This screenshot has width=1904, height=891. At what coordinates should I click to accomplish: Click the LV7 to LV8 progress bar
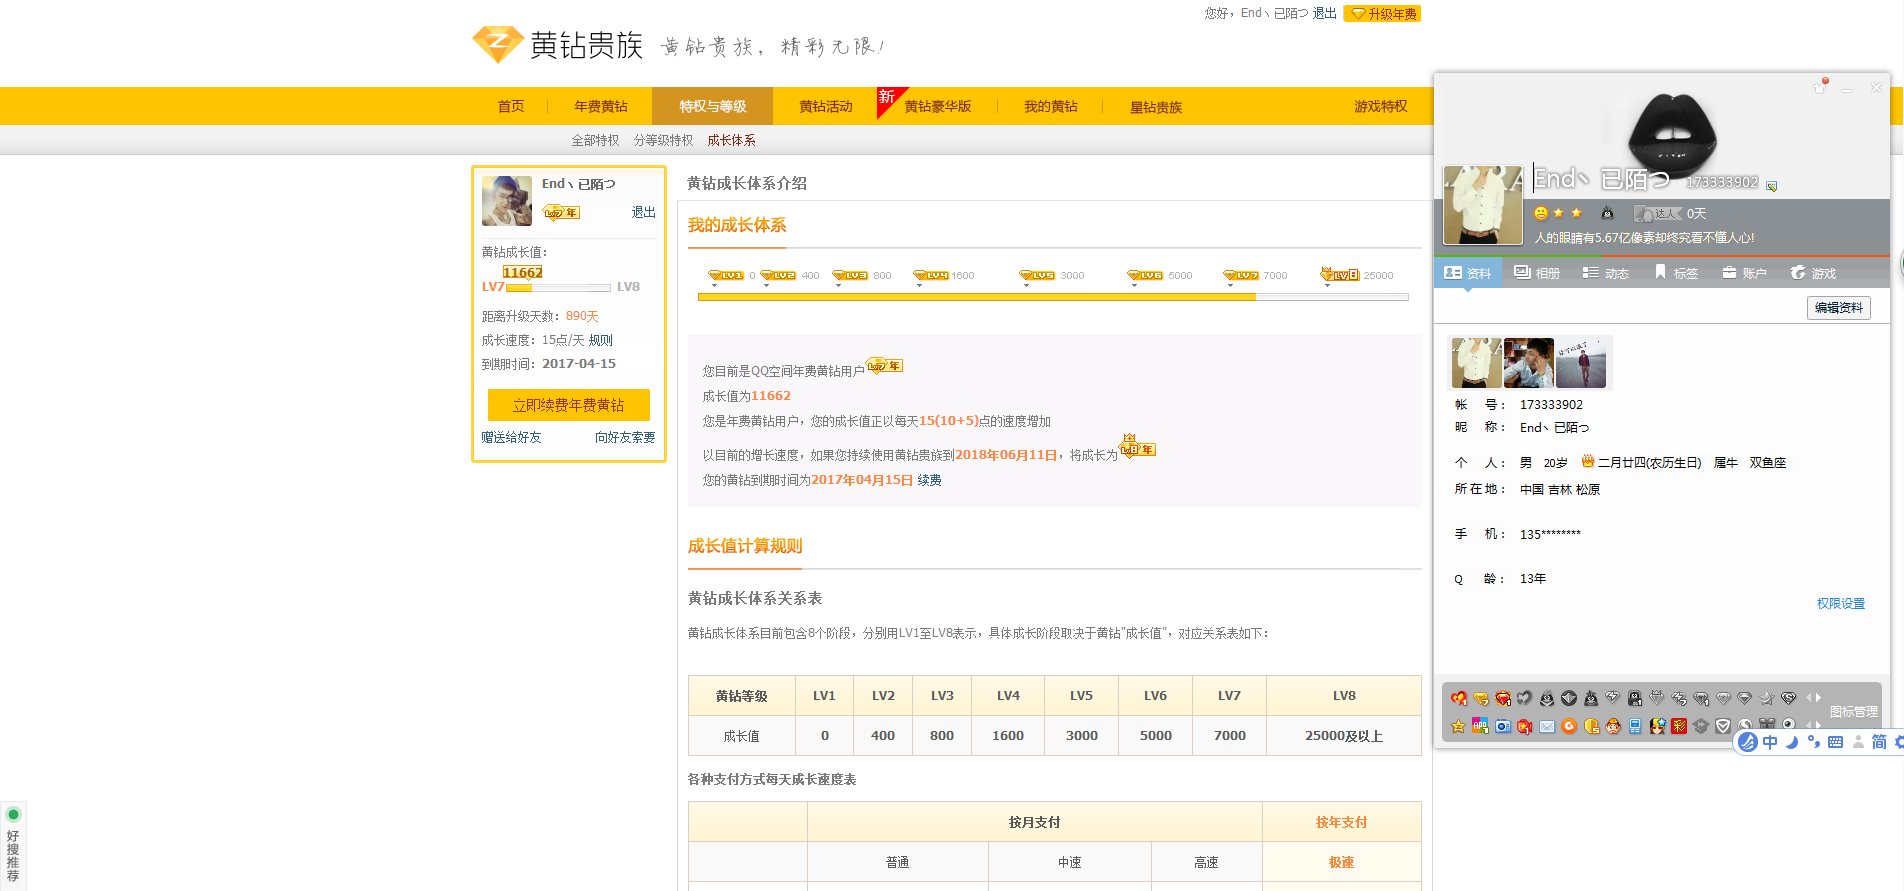pos(558,288)
